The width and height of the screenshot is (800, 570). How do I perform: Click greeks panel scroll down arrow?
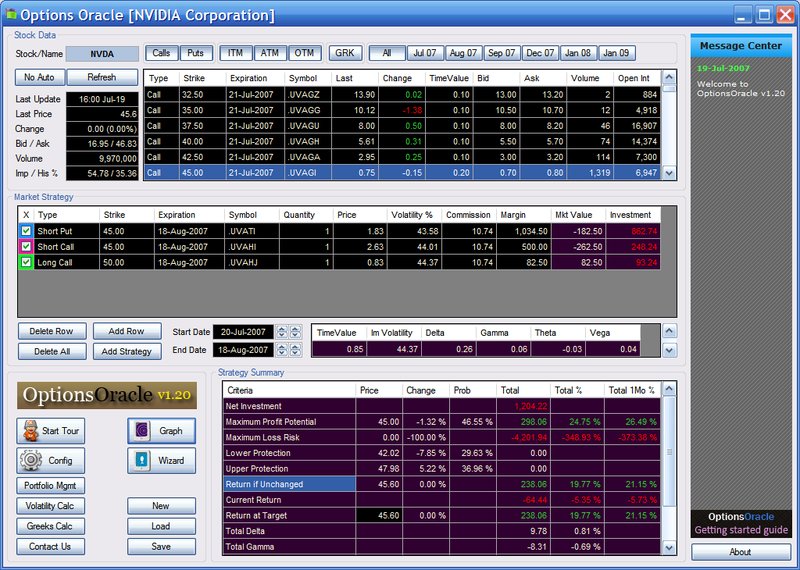[669, 350]
